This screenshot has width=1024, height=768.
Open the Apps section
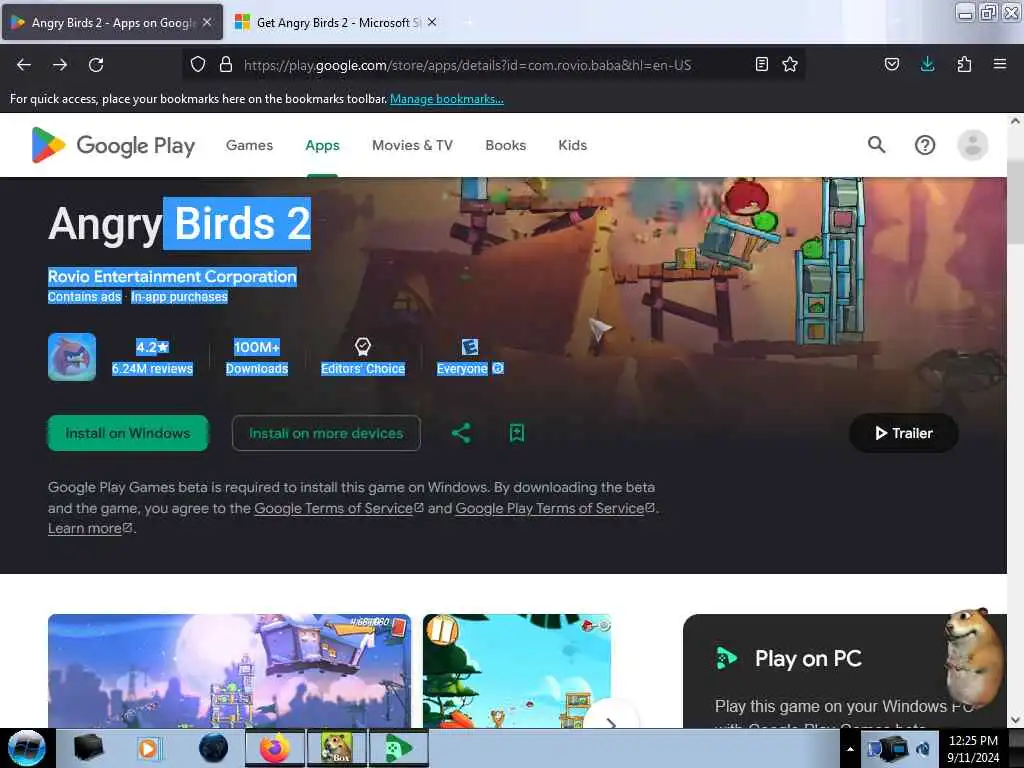click(x=323, y=145)
